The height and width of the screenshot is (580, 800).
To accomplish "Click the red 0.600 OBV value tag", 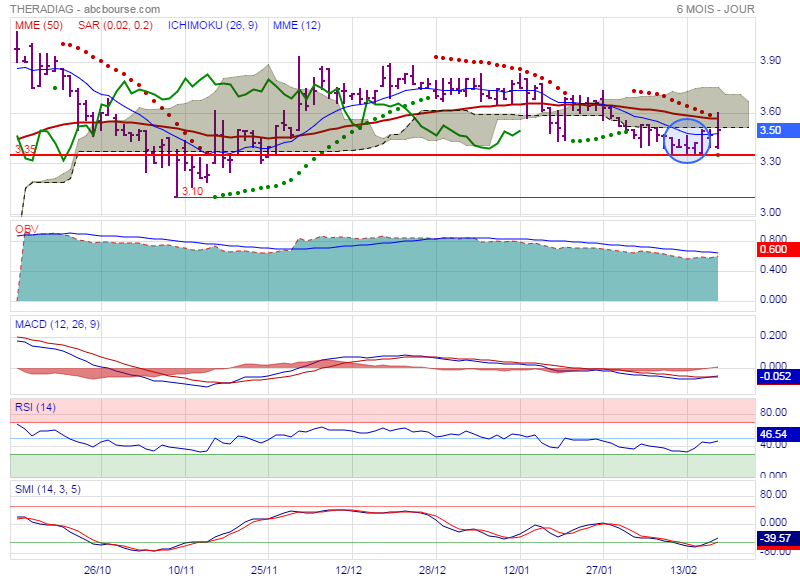I will click(778, 249).
